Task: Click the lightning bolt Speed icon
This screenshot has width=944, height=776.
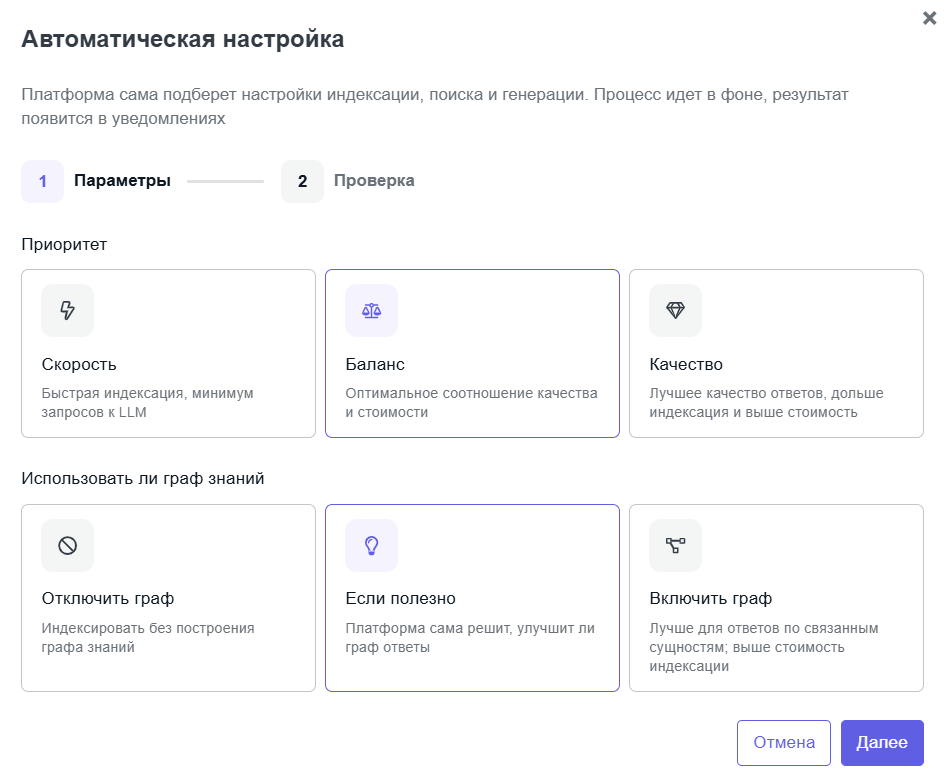Action: (x=67, y=310)
